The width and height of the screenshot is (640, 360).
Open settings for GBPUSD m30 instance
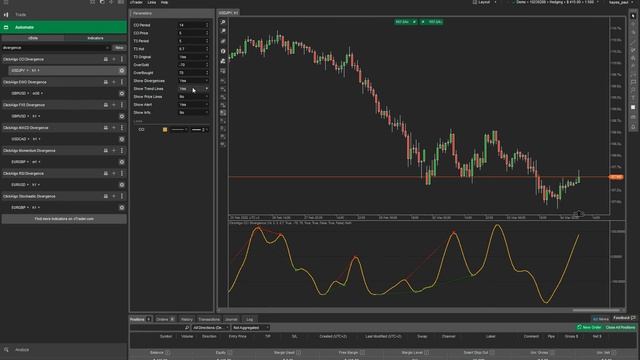point(122,93)
